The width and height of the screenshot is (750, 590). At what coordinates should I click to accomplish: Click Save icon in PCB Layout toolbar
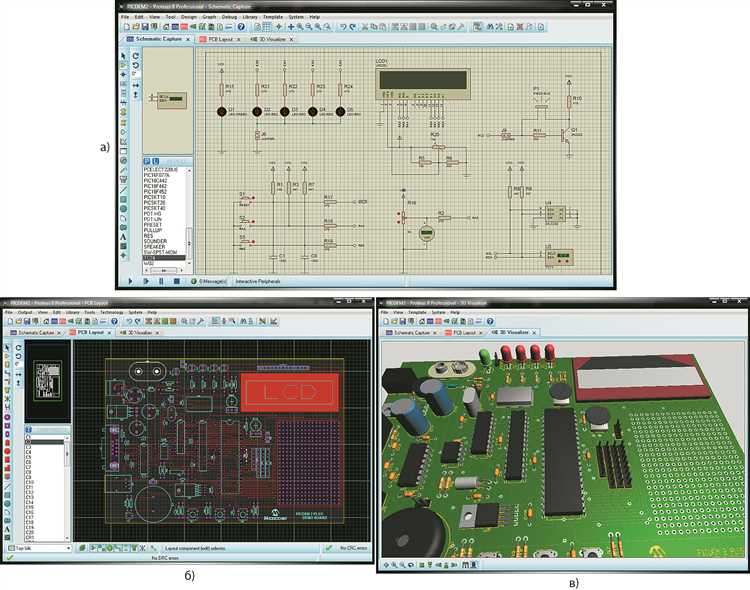click(27, 322)
